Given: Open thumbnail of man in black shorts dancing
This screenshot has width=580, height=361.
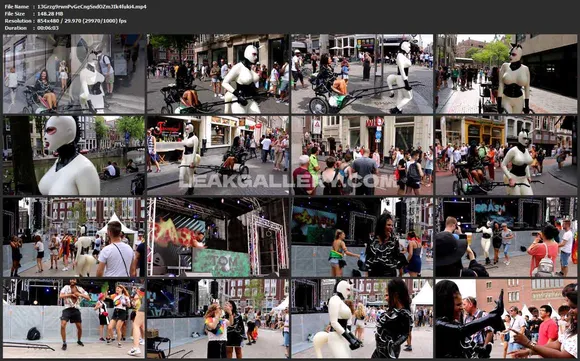Looking at the screenshot, I should click(74, 318).
